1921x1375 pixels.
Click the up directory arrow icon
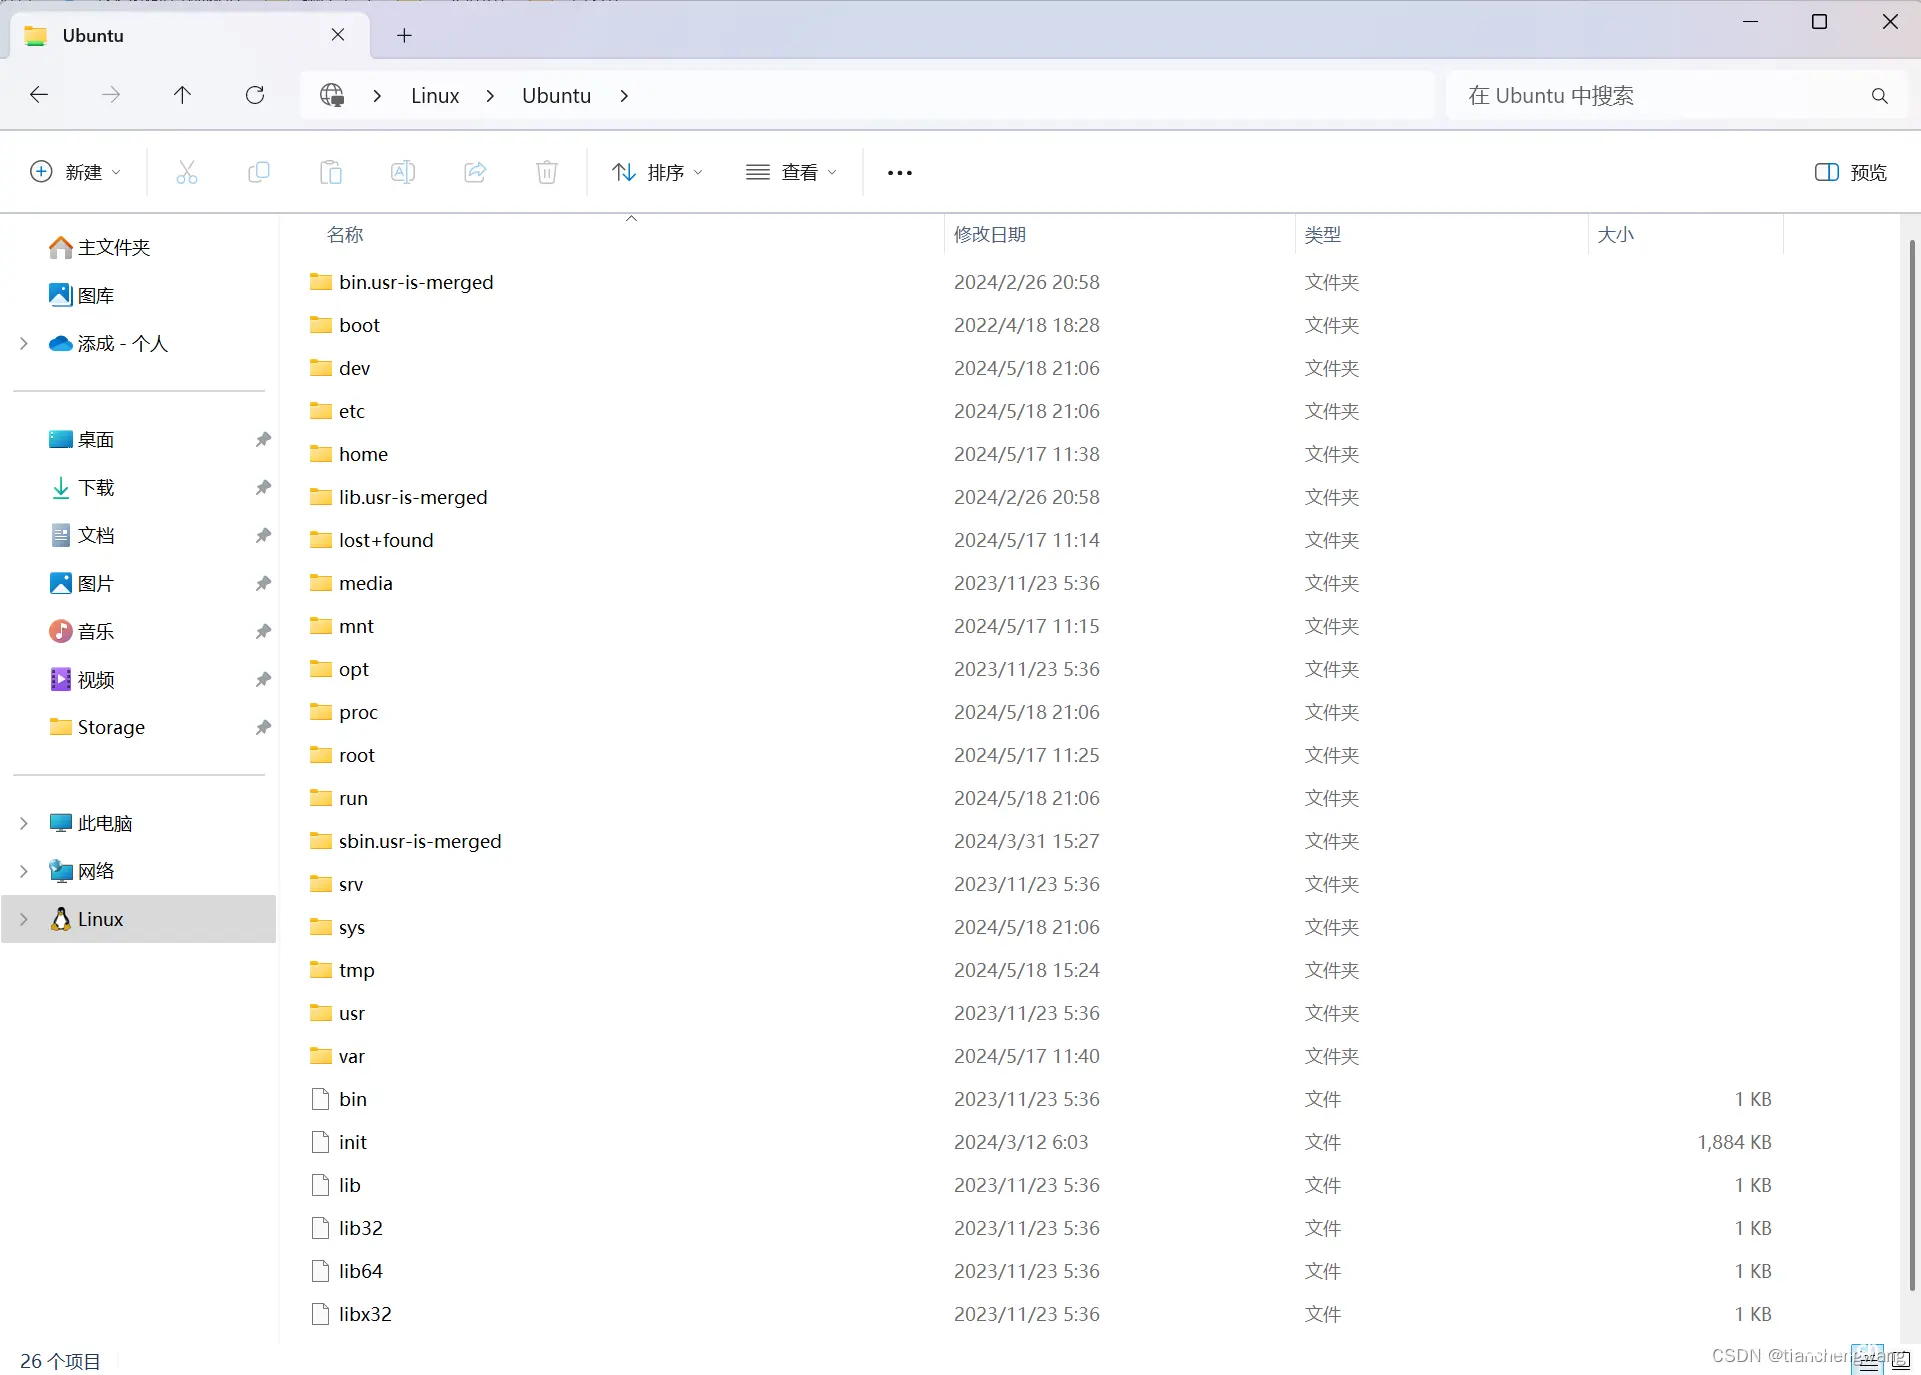click(x=182, y=95)
